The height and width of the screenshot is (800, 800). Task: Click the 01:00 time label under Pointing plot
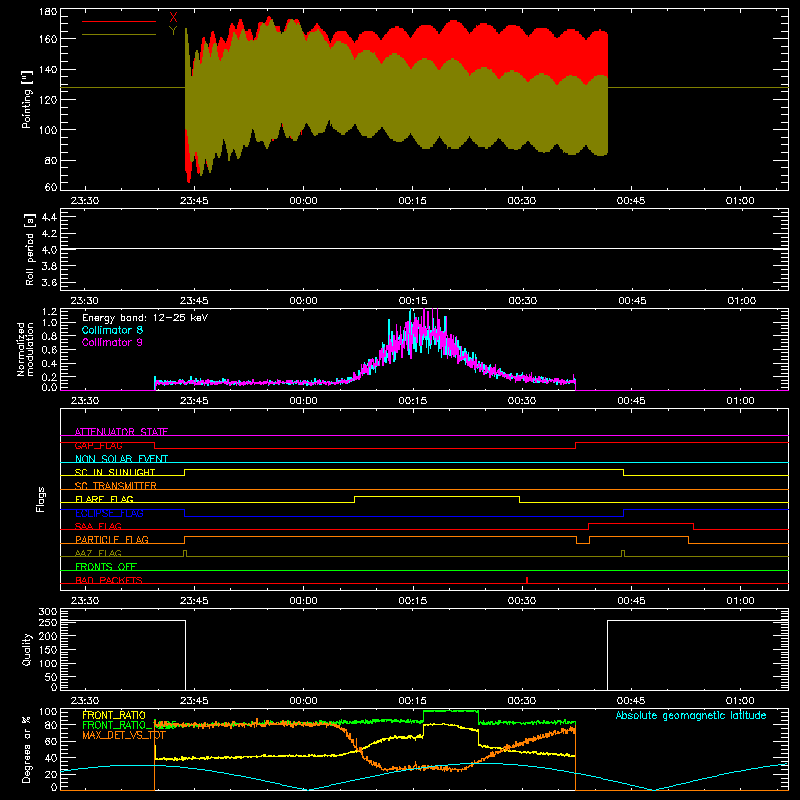pos(740,201)
